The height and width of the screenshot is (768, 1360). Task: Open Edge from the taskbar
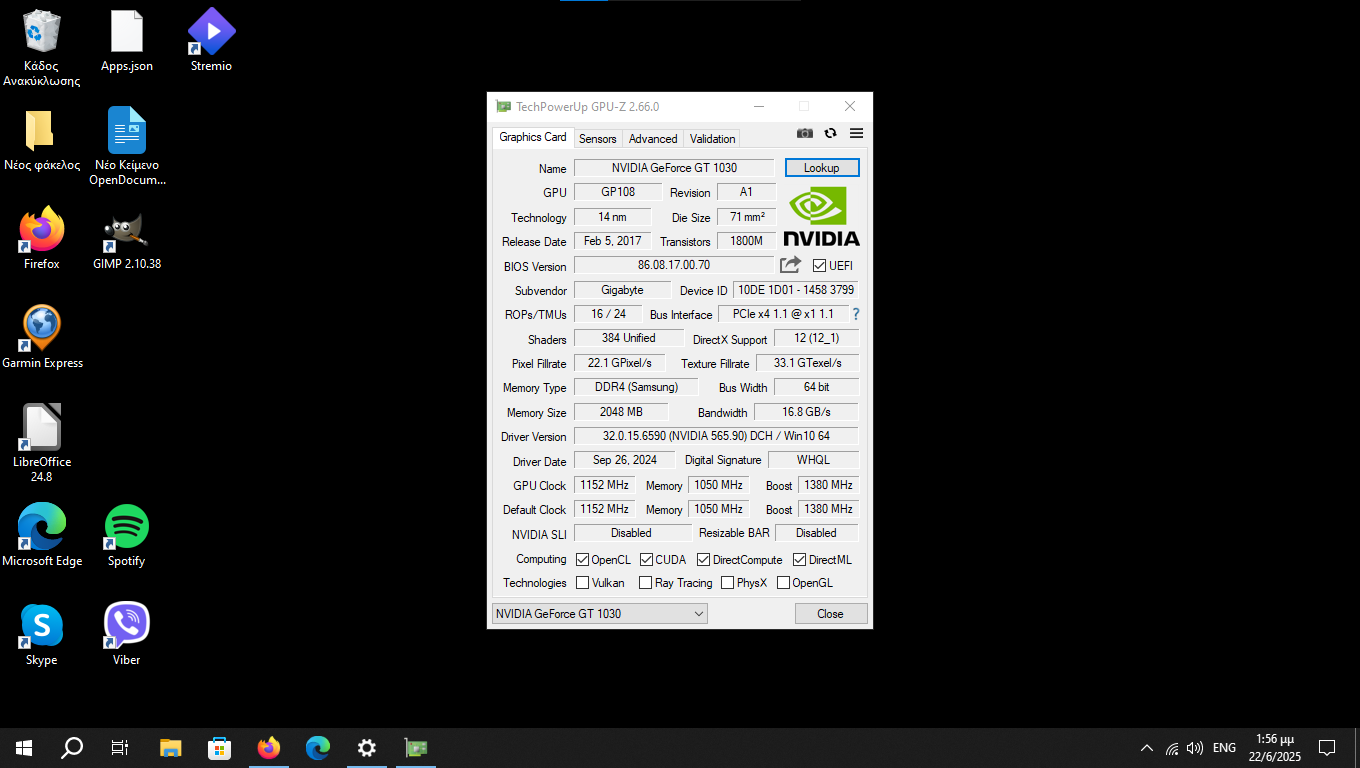tap(318, 748)
